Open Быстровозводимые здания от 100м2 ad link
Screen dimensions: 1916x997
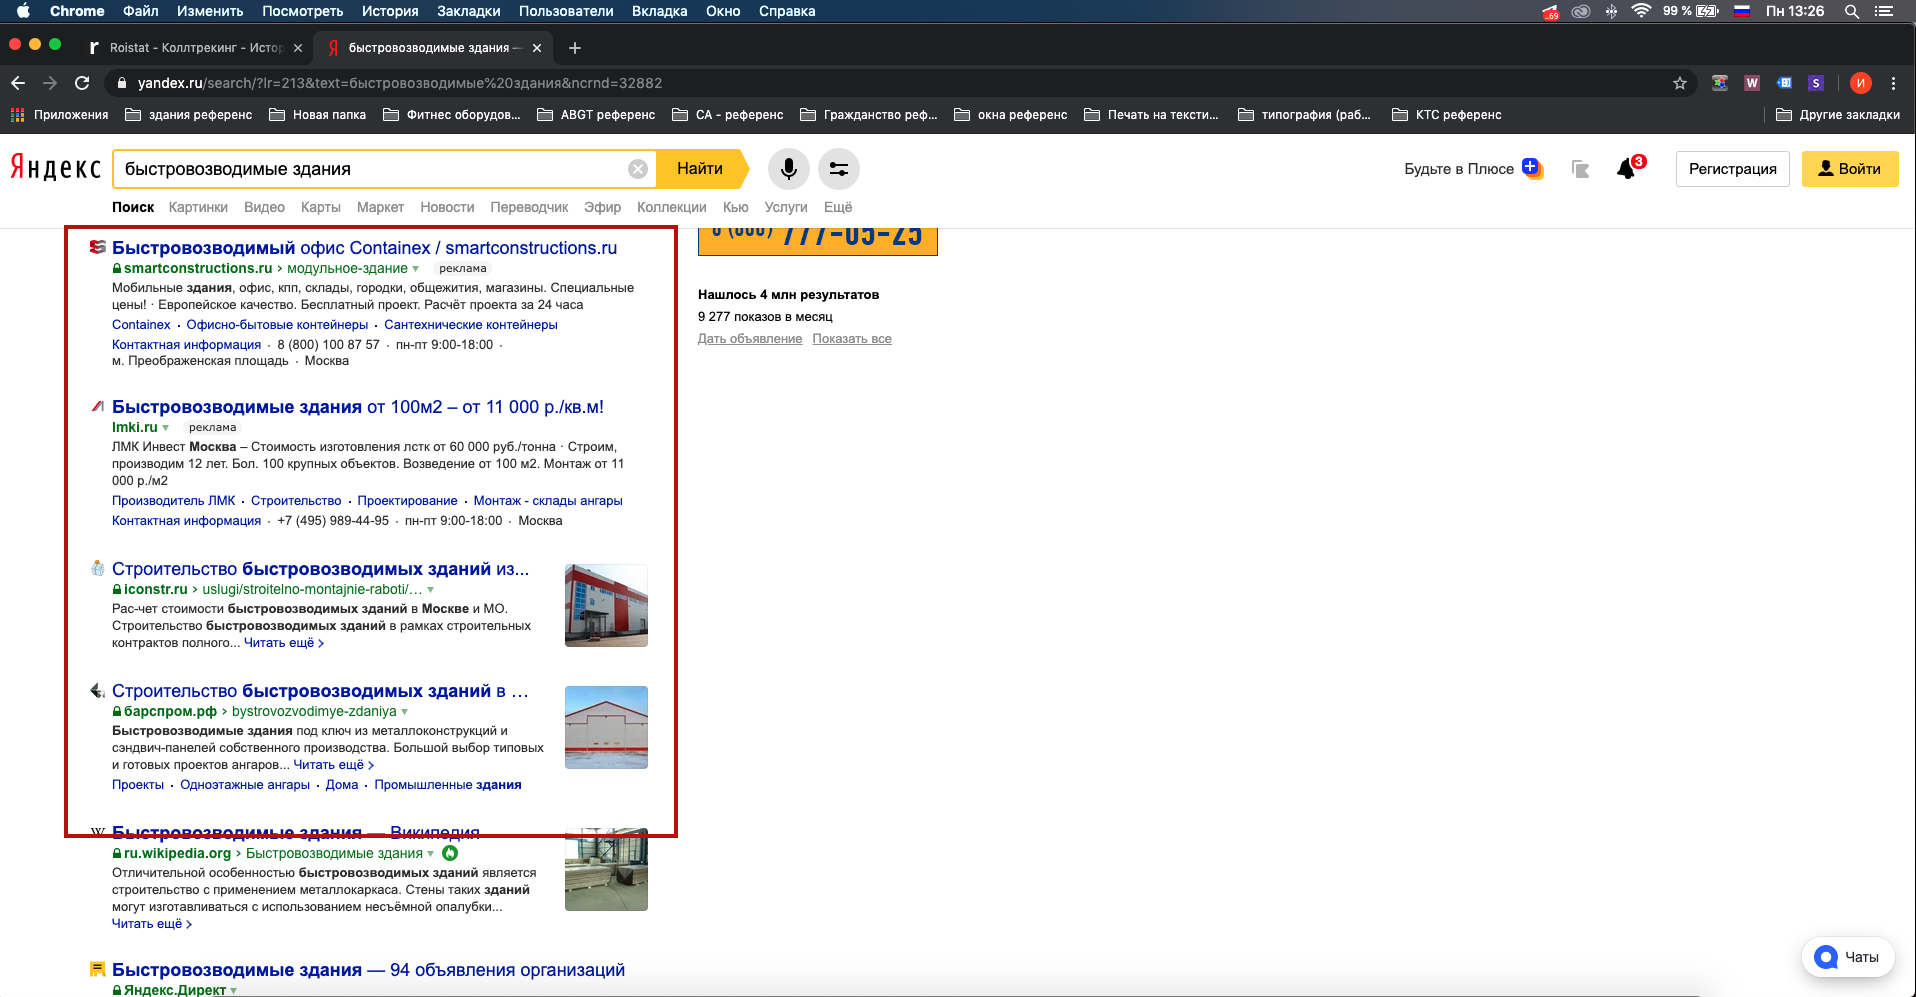pyautogui.click(x=358, y=407)
